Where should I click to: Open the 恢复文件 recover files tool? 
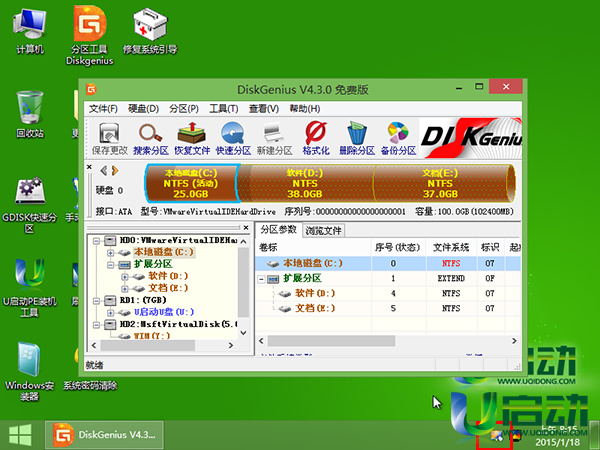coord(192,139)
